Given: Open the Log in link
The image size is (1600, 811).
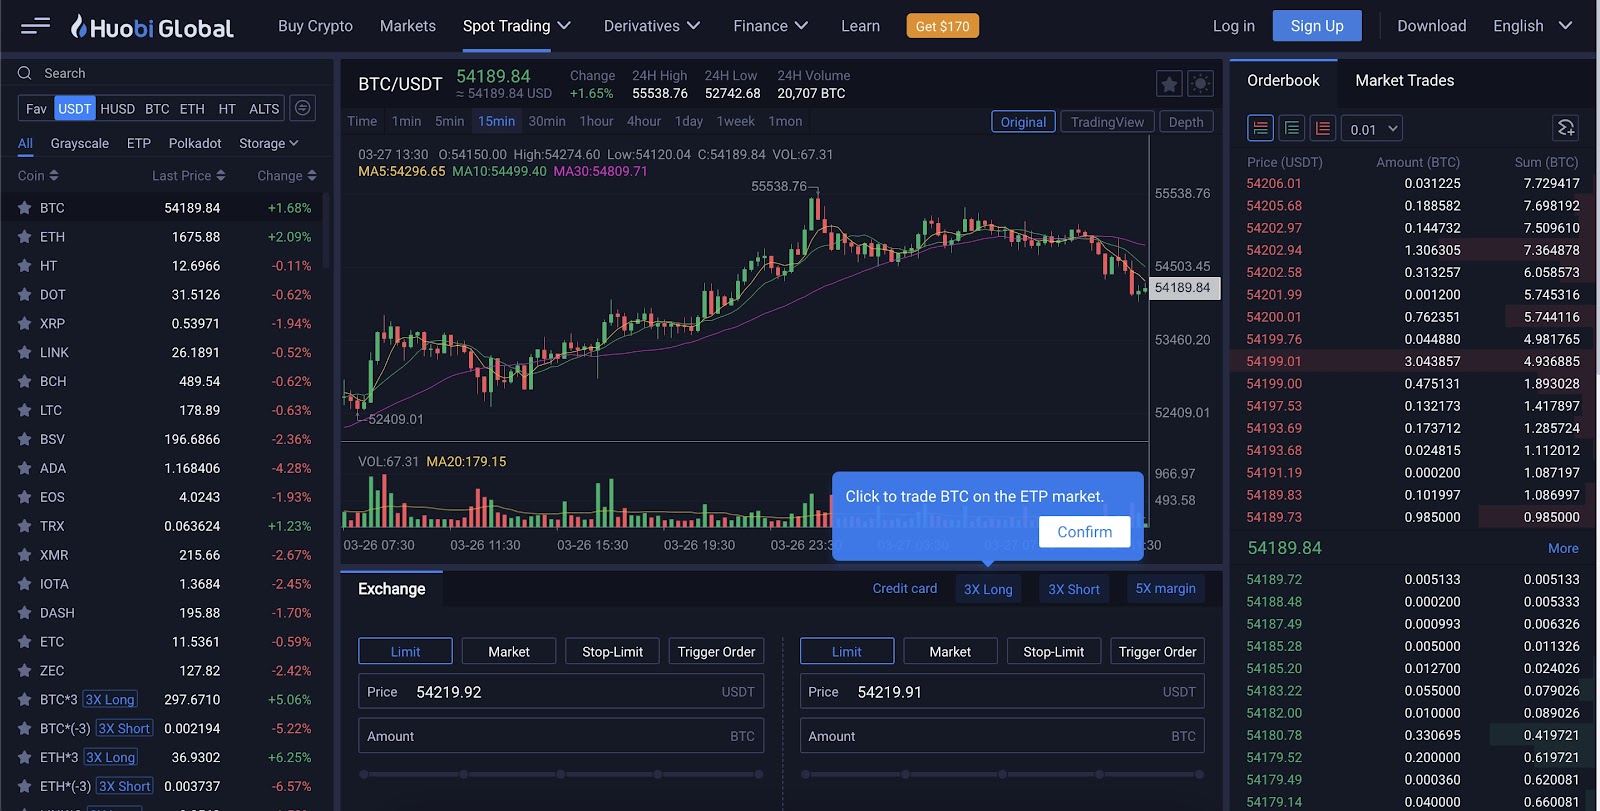Looking at the screenshot, I should (1233, 26).
